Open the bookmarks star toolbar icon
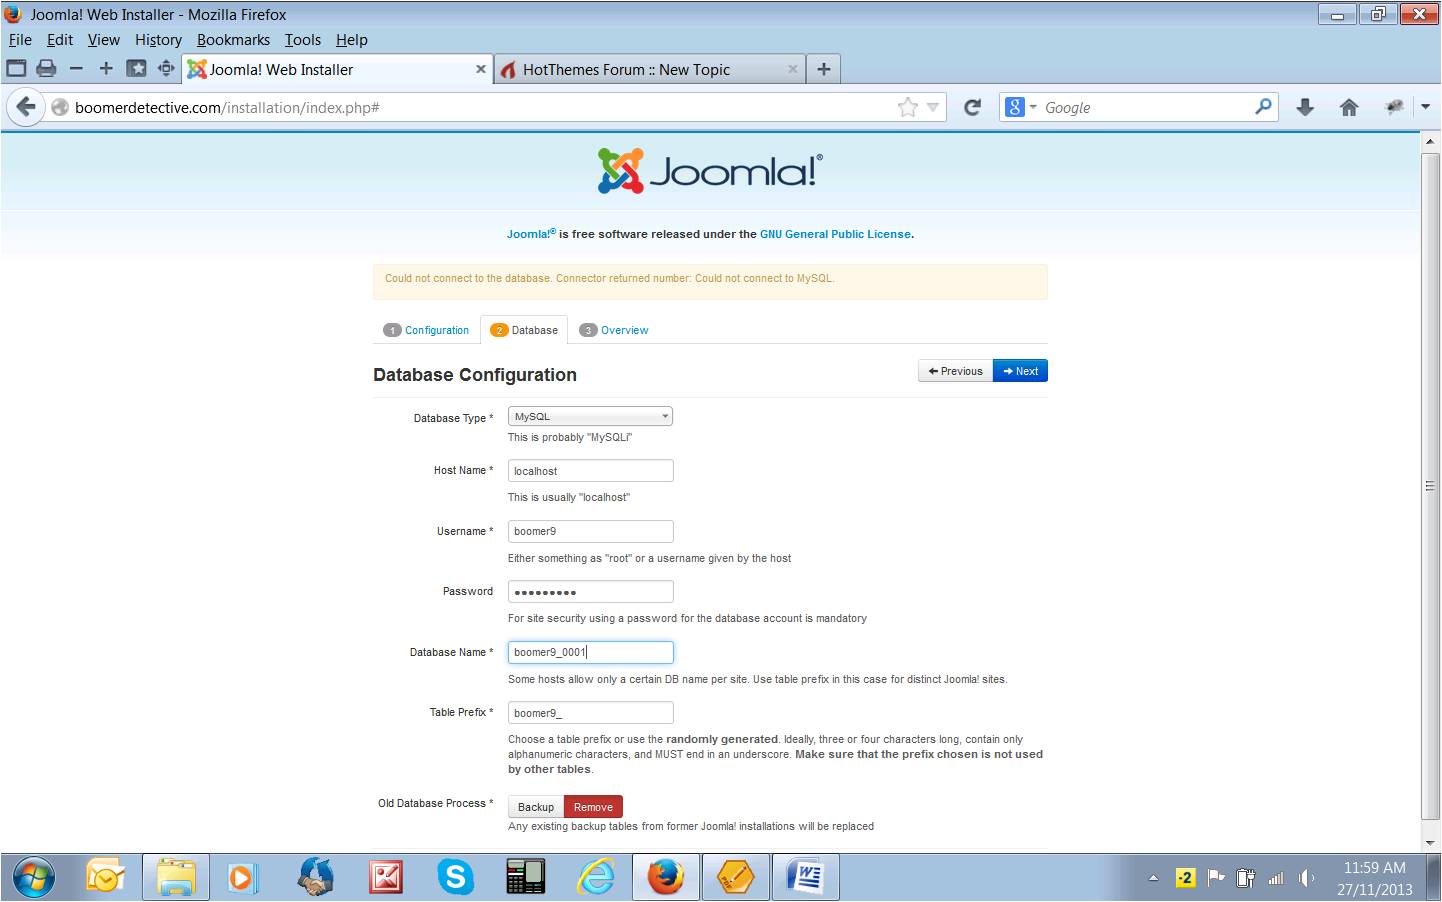This screenshot has height=902, width=1442. click(x=136, y=69)
